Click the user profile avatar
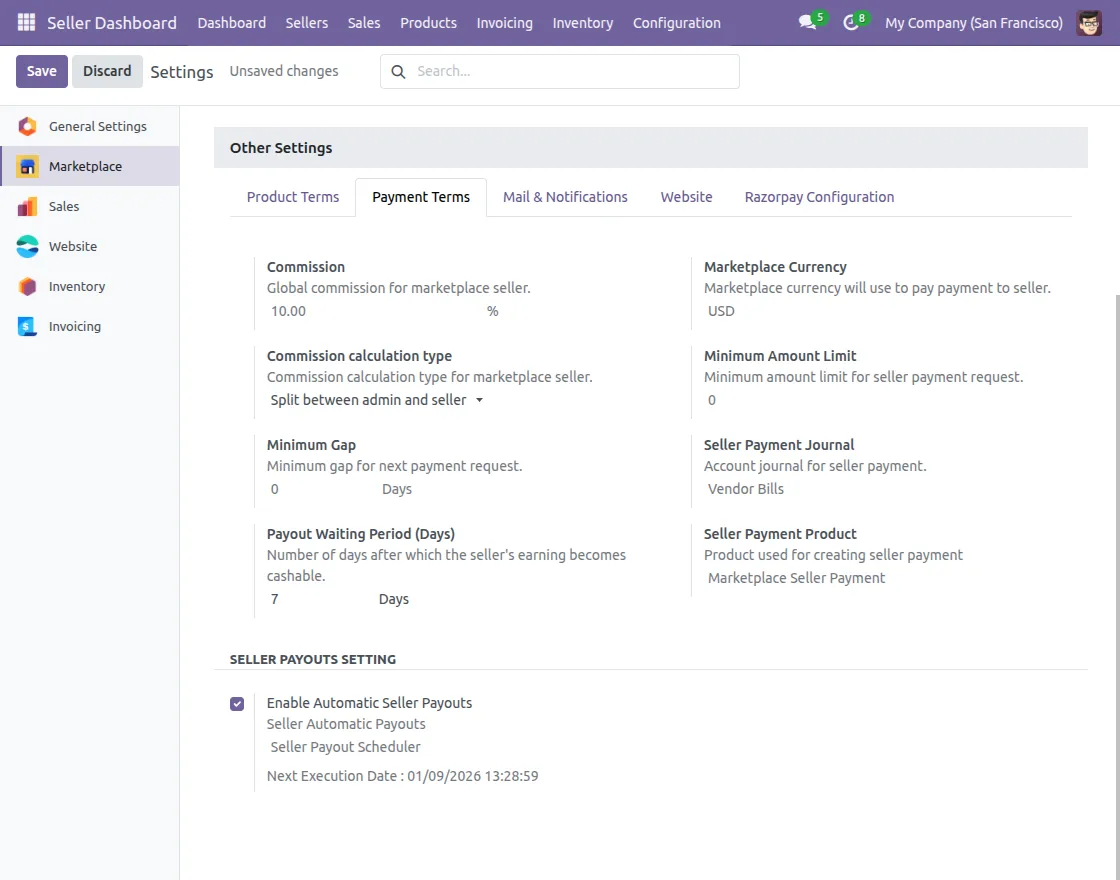1120x880 pixels. pyautogui.click(x=1089, y=22)
